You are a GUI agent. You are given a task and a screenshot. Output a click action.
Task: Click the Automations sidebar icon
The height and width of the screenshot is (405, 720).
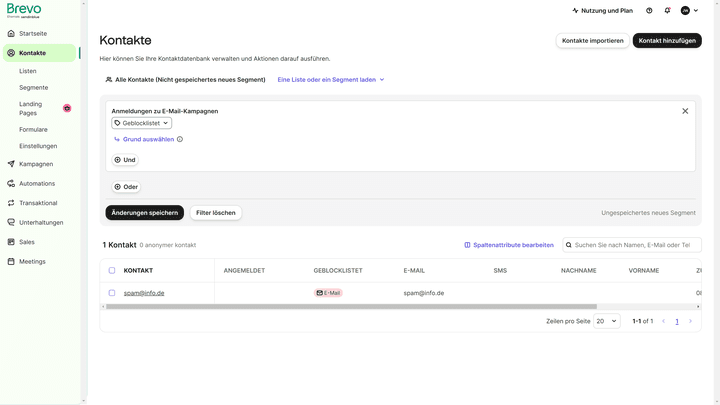click(x=11, y=183)
